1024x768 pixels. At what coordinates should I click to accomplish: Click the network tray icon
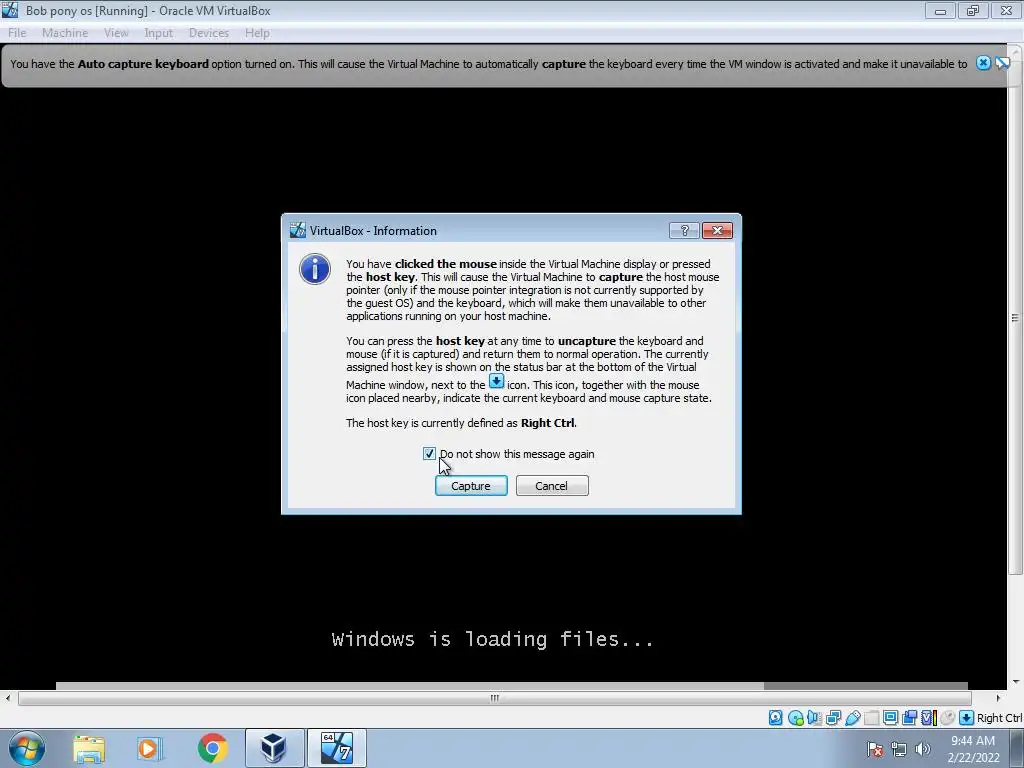pyautogui.click(x=899, y=749)
